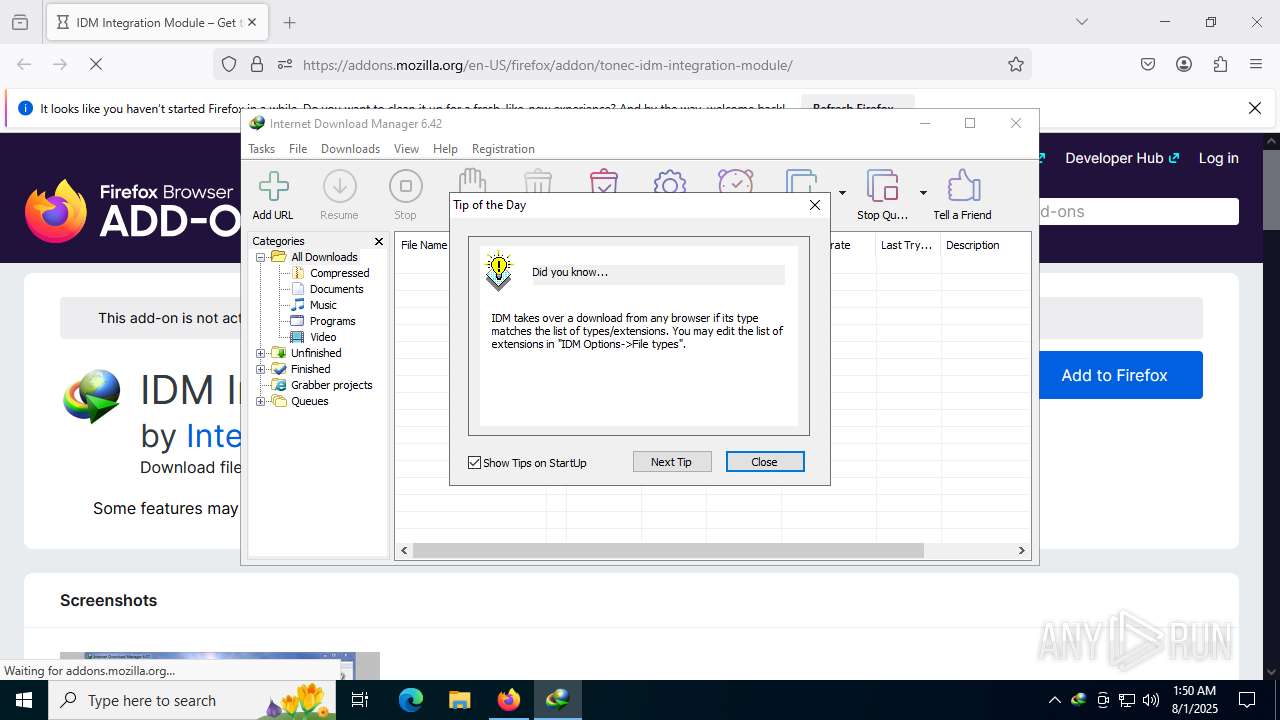The height and width of the screenshot is (720, 1280).
Task: Click the Next Tip button
Action: [672, 462]
